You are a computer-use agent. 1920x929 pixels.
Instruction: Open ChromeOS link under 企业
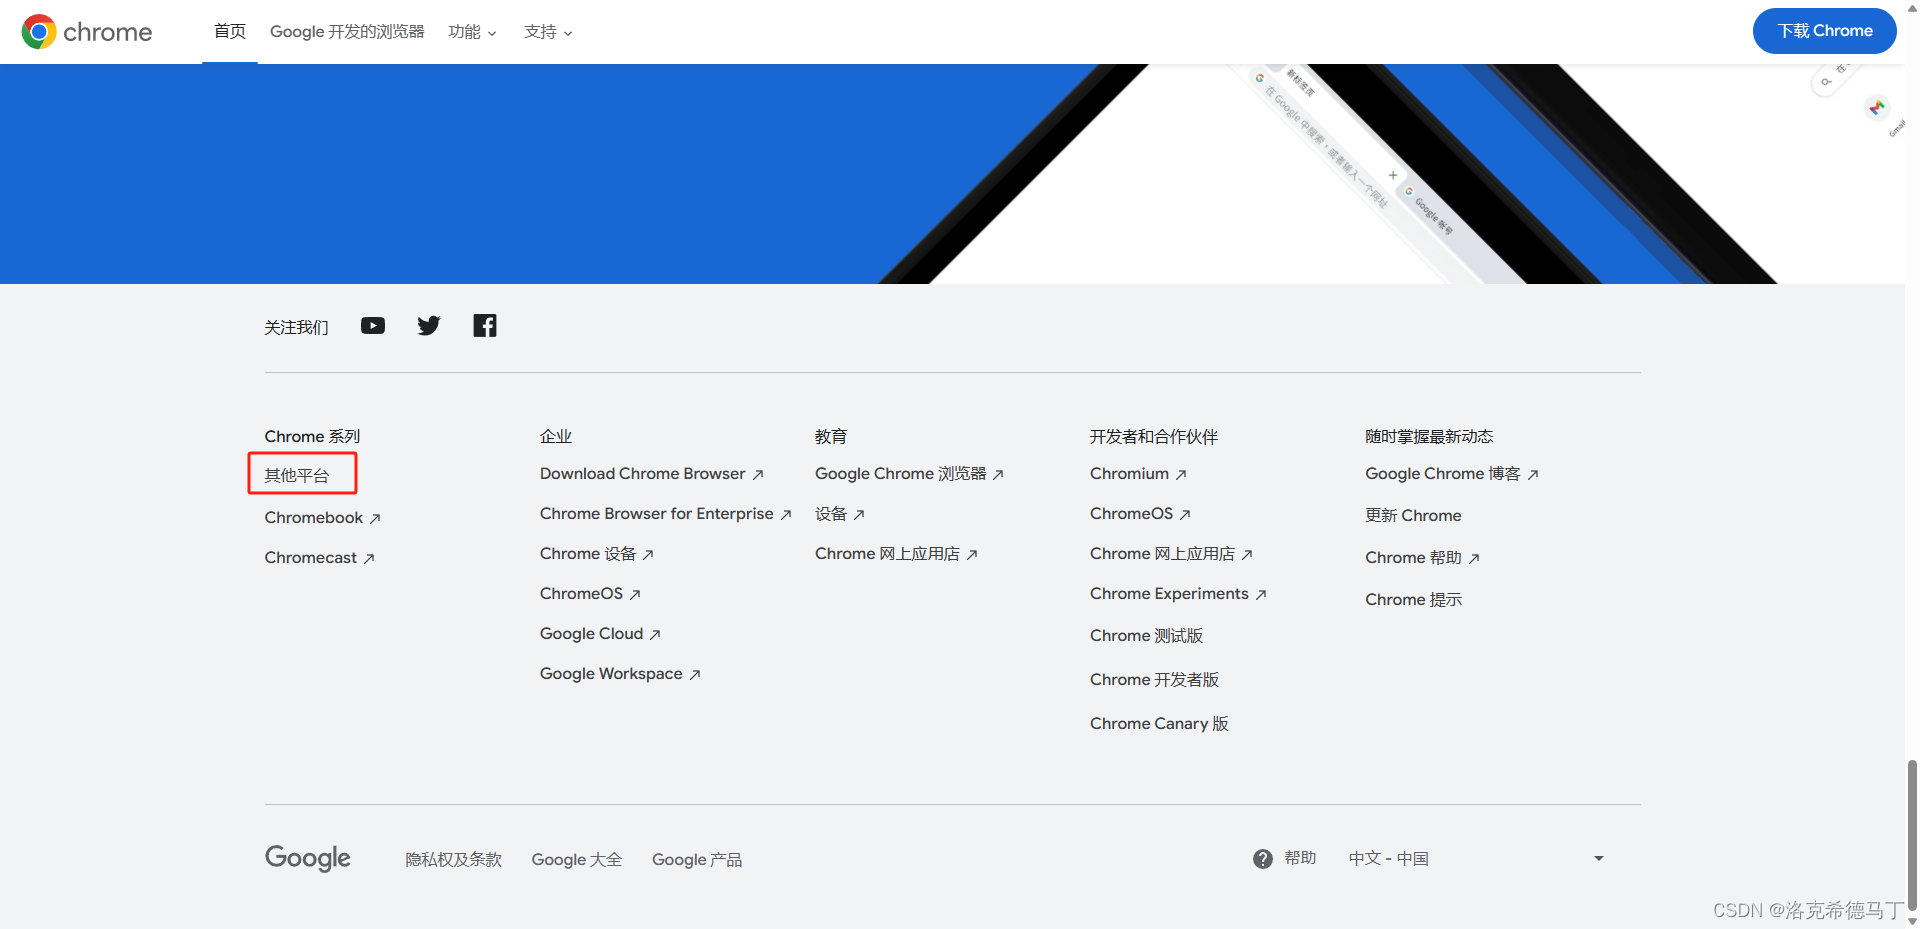pos(590,594)
